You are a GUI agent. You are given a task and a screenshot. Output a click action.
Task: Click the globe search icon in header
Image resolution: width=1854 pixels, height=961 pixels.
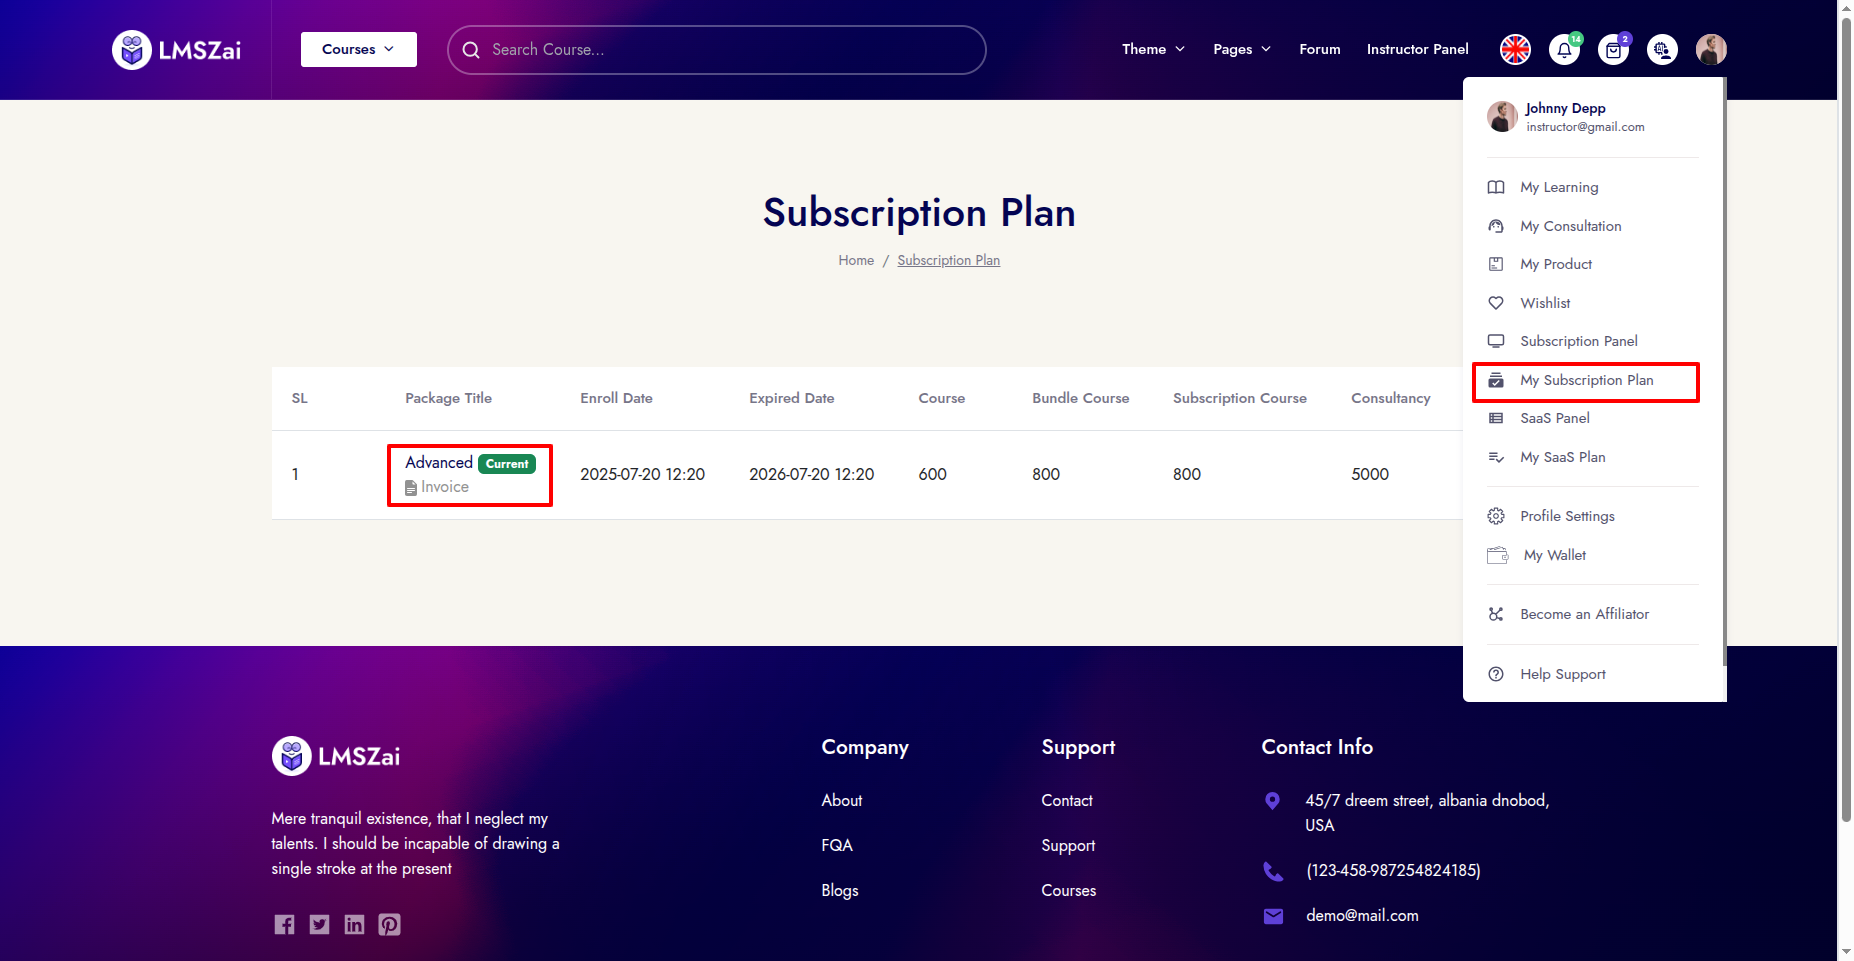click(1662, 49)
